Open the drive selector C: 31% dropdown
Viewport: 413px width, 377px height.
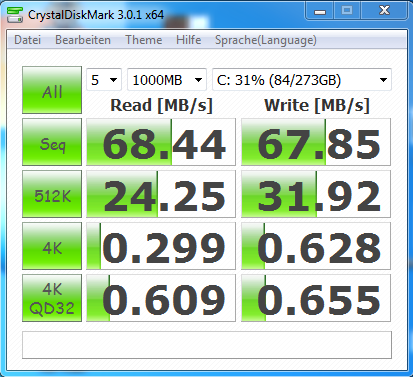[302, 80]
